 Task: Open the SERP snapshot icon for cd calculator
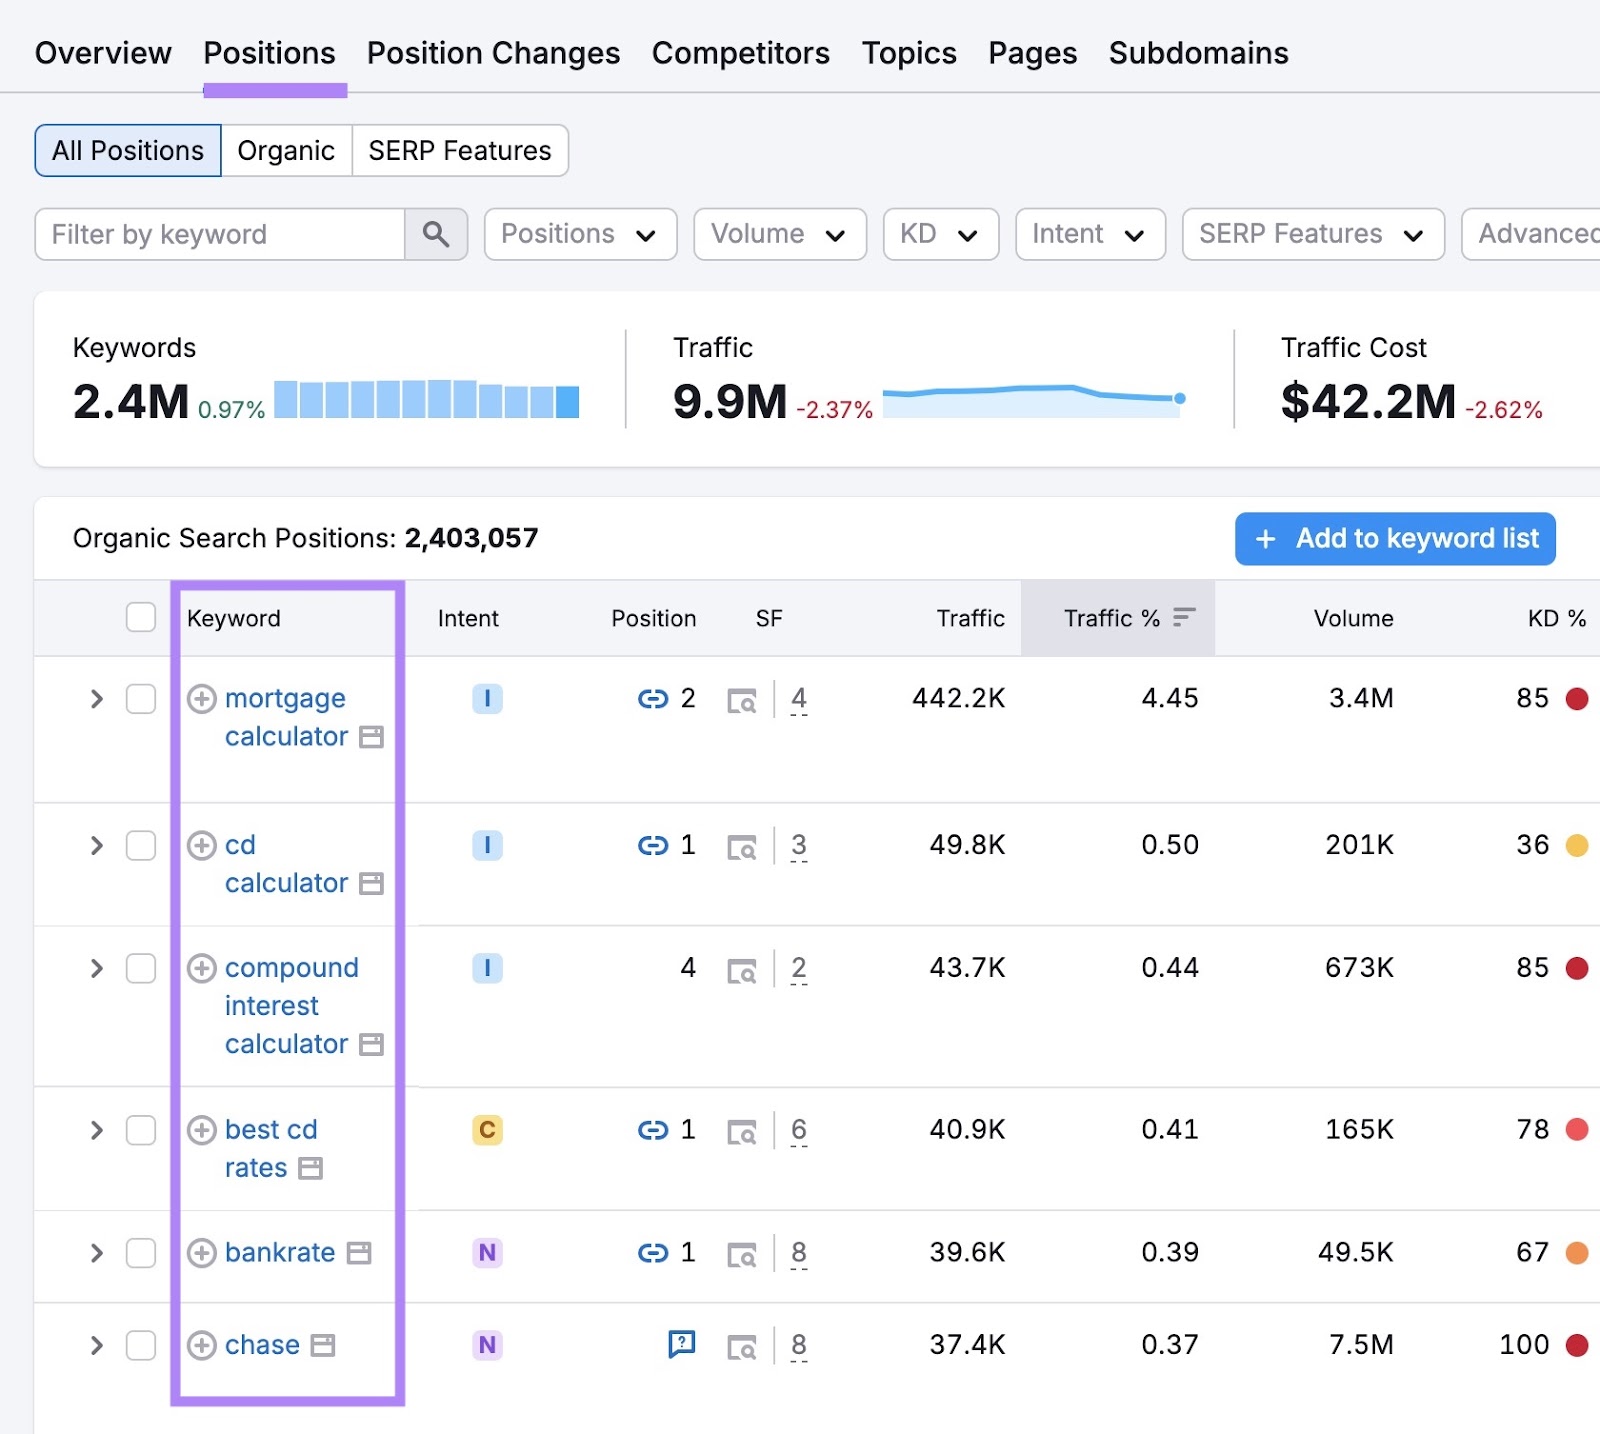742,845
